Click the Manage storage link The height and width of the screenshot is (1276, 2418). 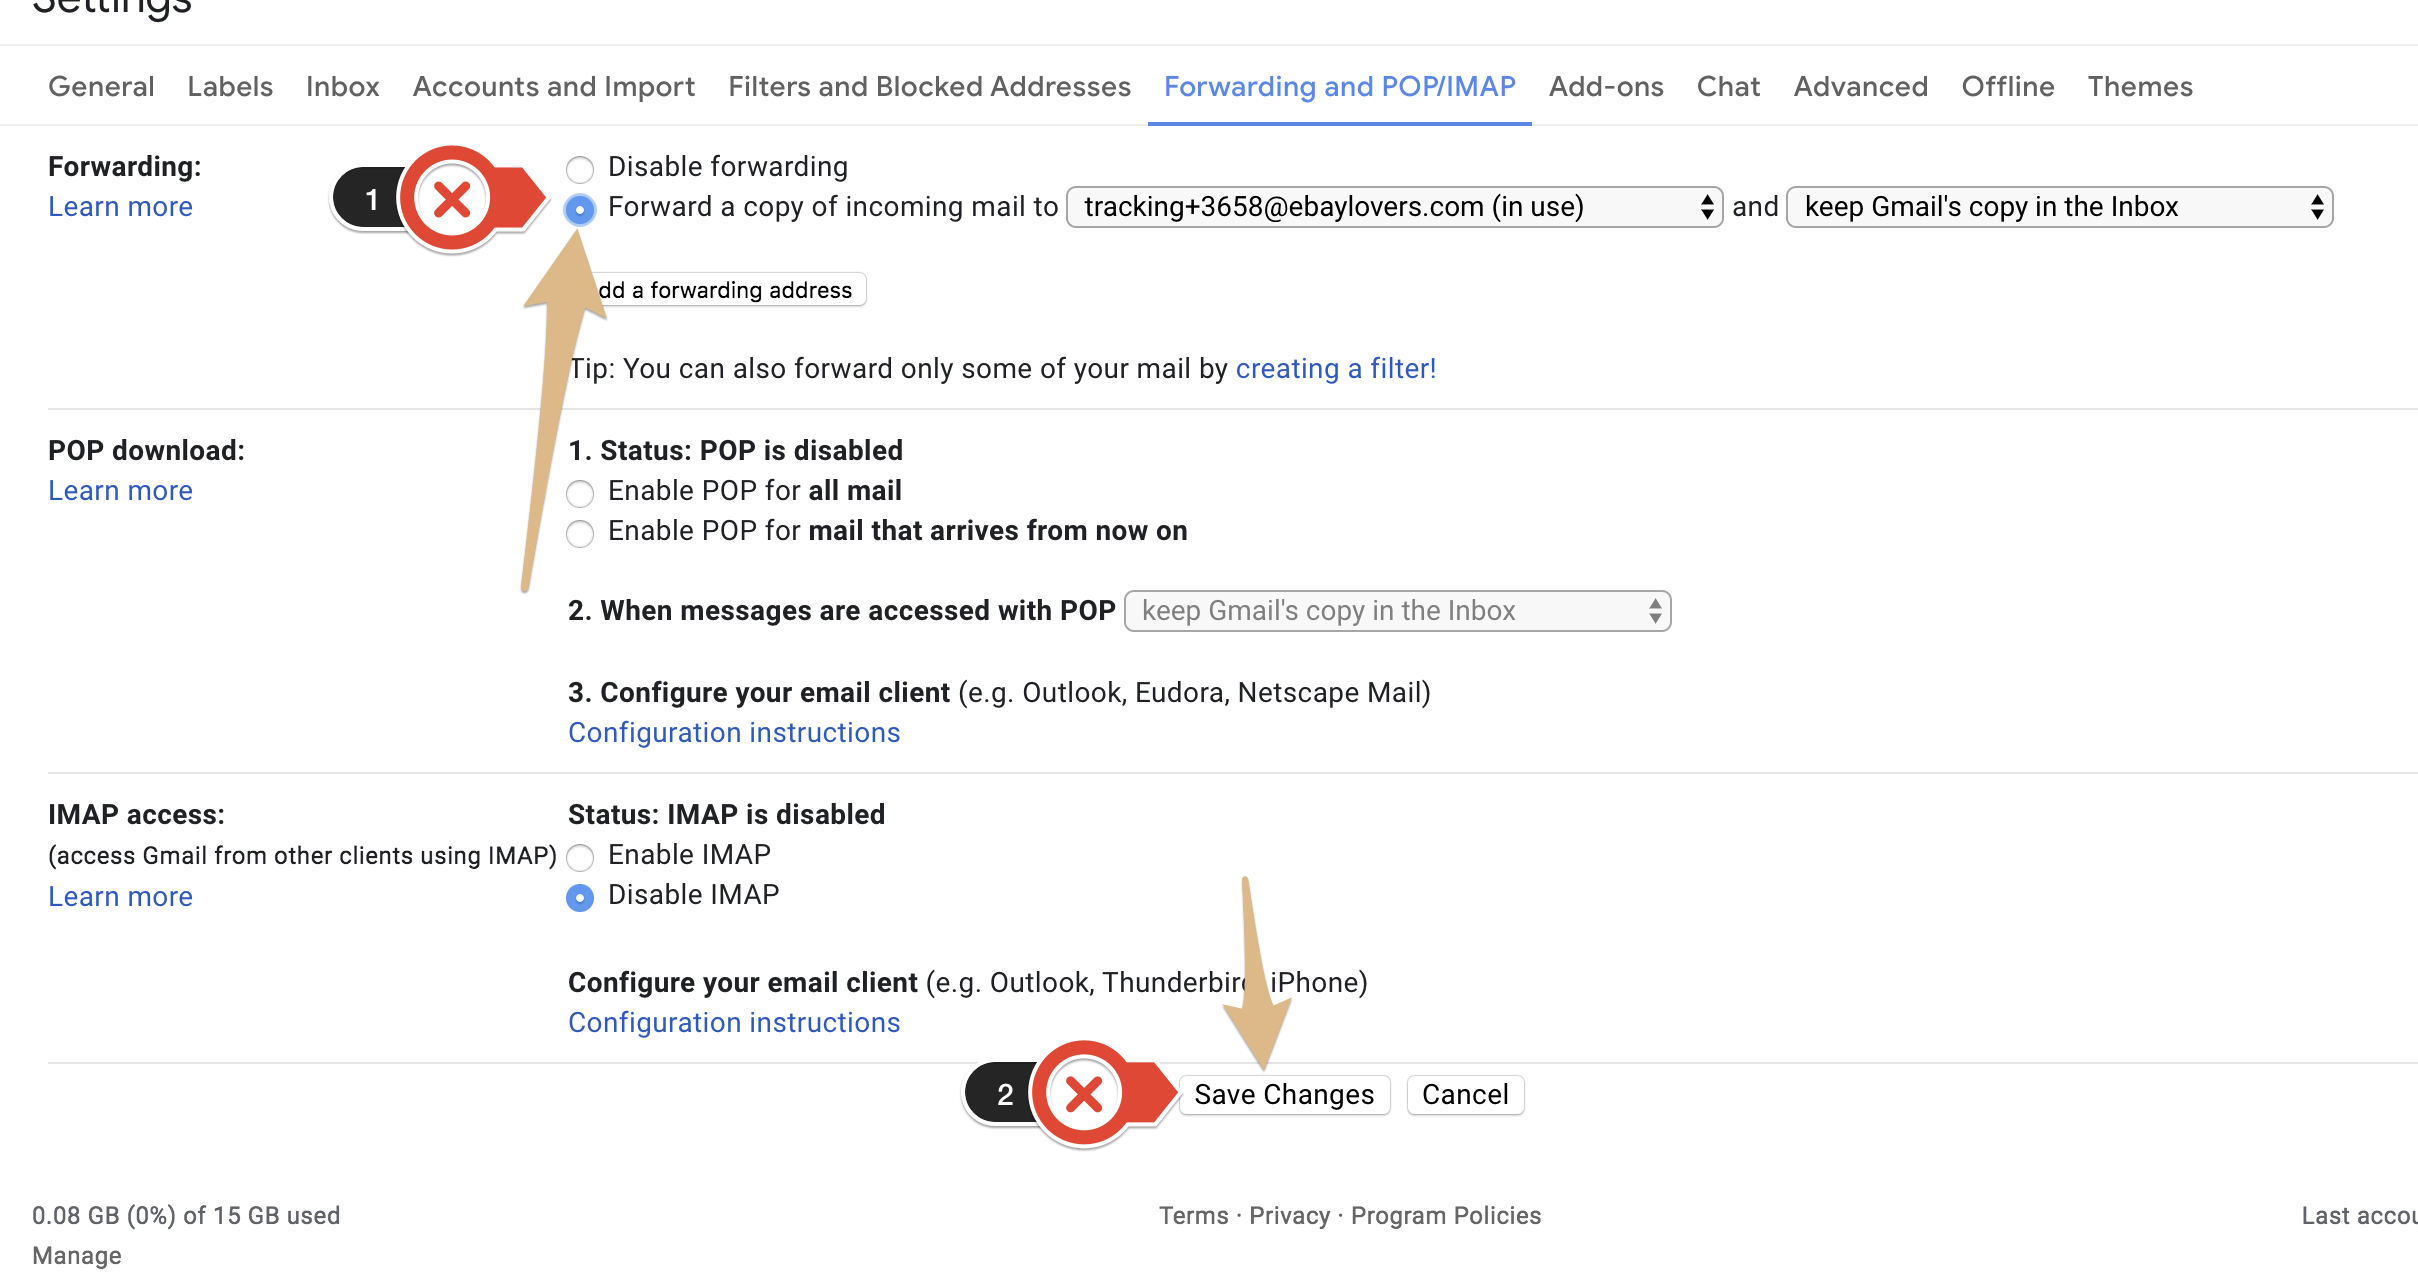click(x=77, y=1254)
